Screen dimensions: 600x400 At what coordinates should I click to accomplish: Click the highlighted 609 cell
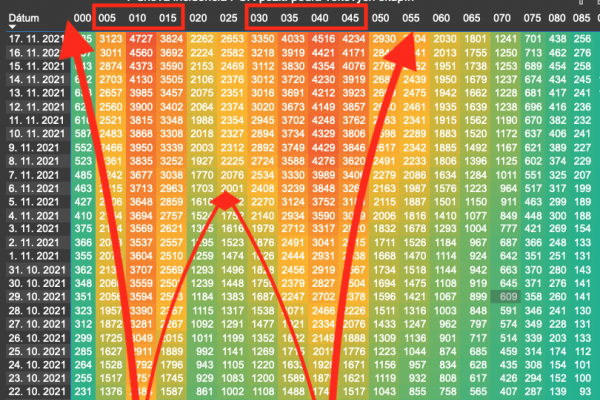pos(507,297)
